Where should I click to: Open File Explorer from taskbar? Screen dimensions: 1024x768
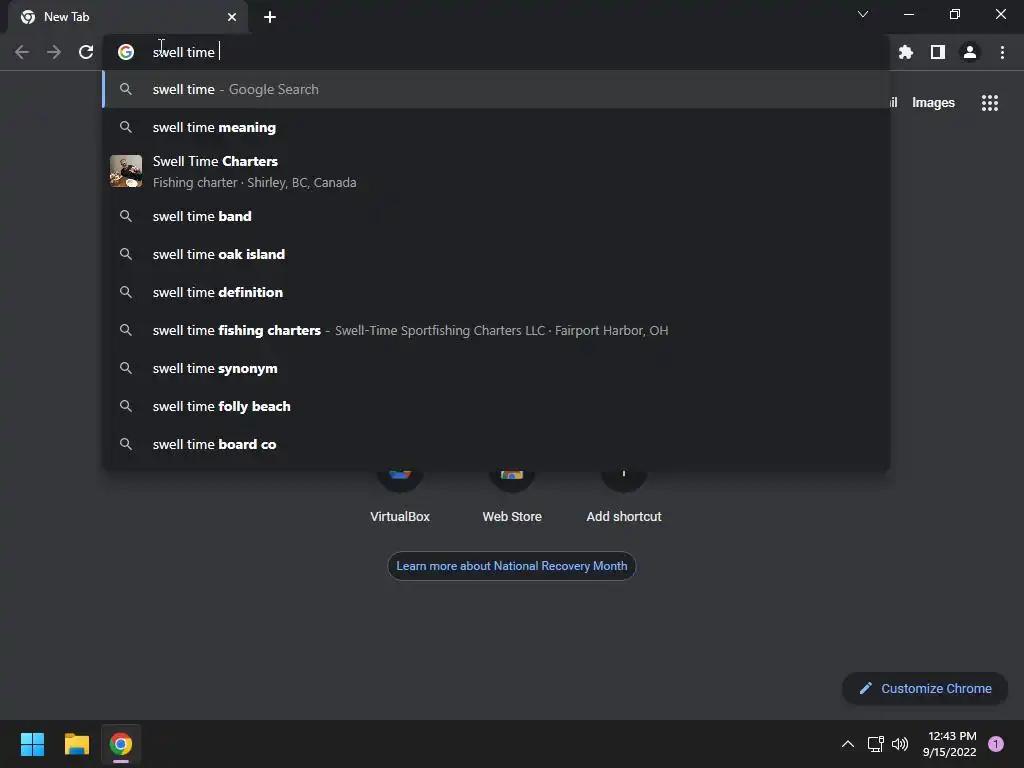[76, 744]
